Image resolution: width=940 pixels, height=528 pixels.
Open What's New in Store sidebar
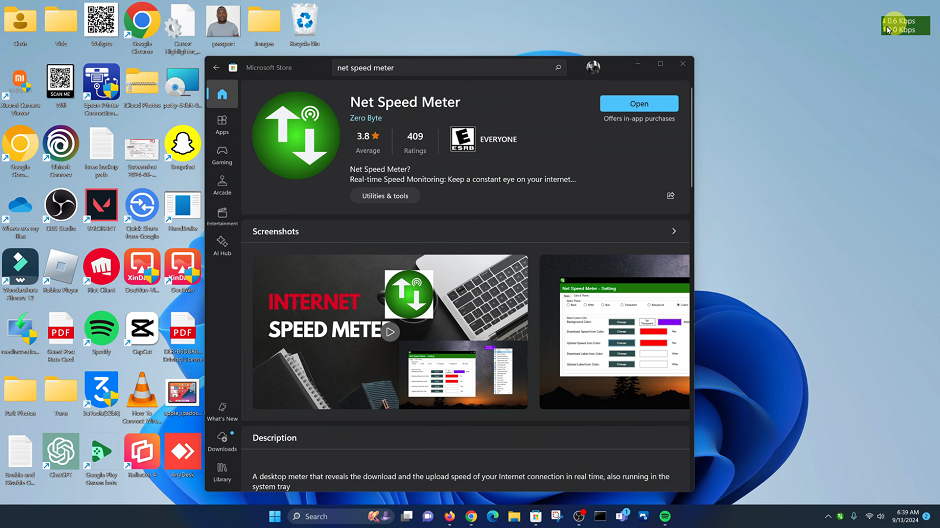pyautogui.click(x=222, y=411)
